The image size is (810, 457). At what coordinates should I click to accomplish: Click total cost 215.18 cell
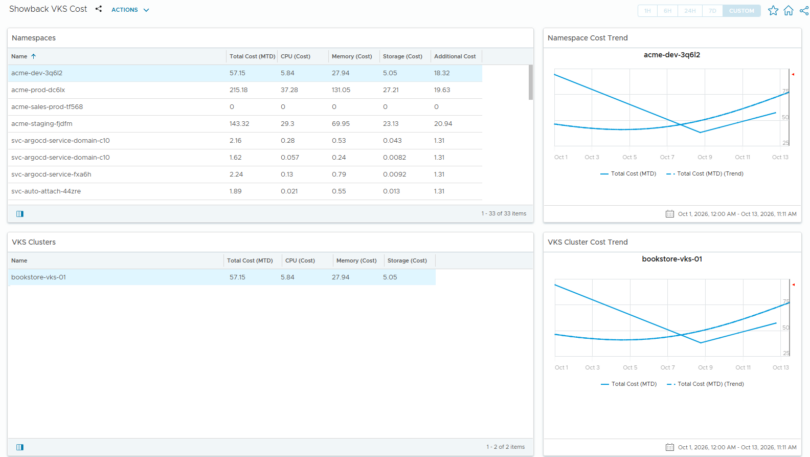click(239, 90)
